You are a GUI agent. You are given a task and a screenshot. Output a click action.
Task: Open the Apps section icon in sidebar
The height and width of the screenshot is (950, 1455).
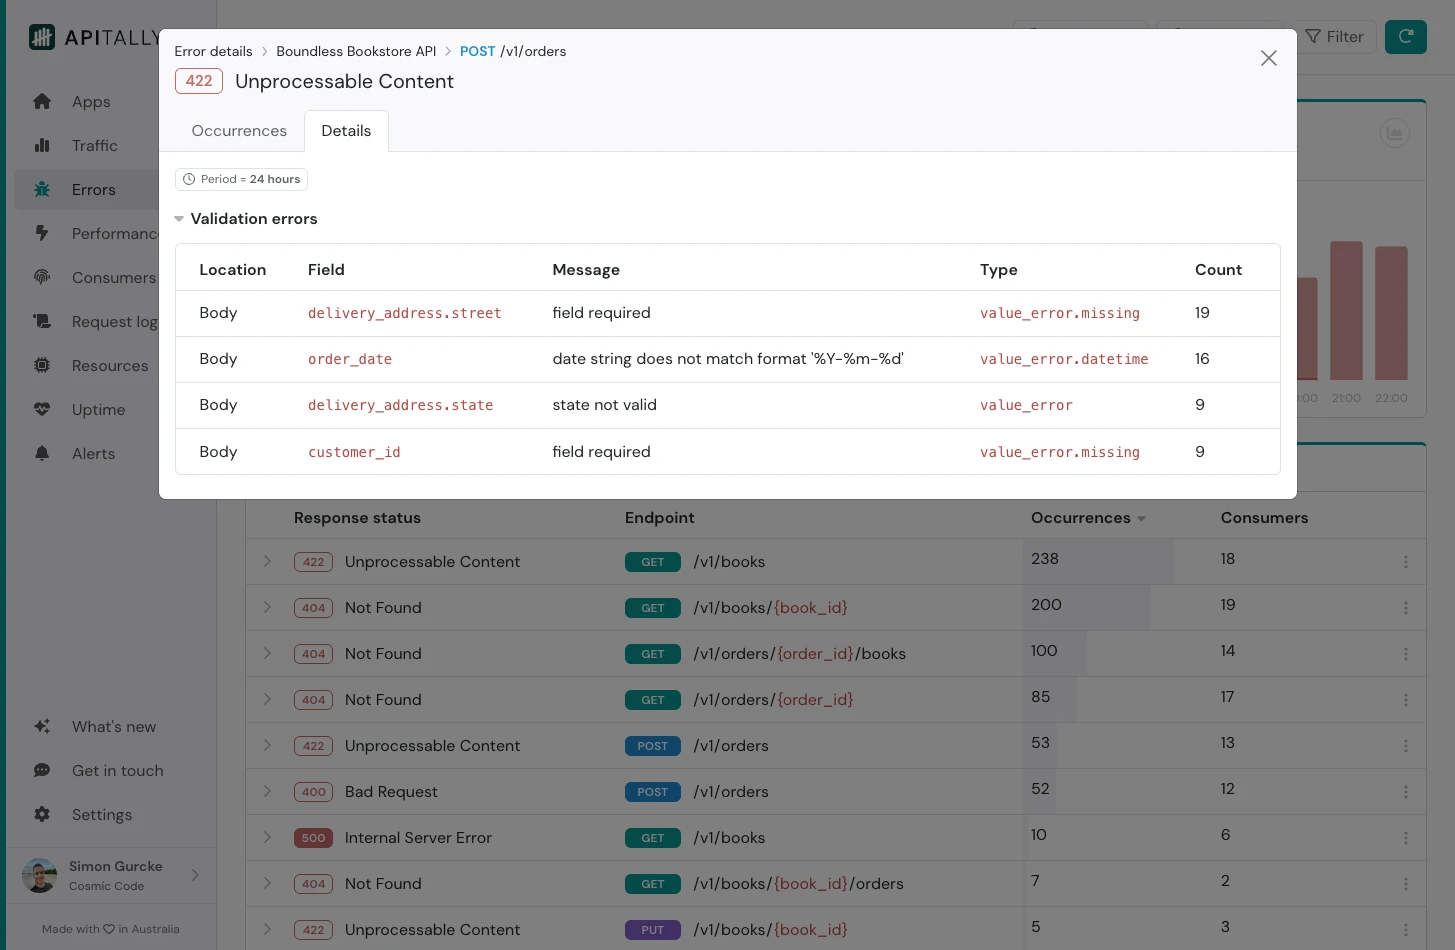42,101
